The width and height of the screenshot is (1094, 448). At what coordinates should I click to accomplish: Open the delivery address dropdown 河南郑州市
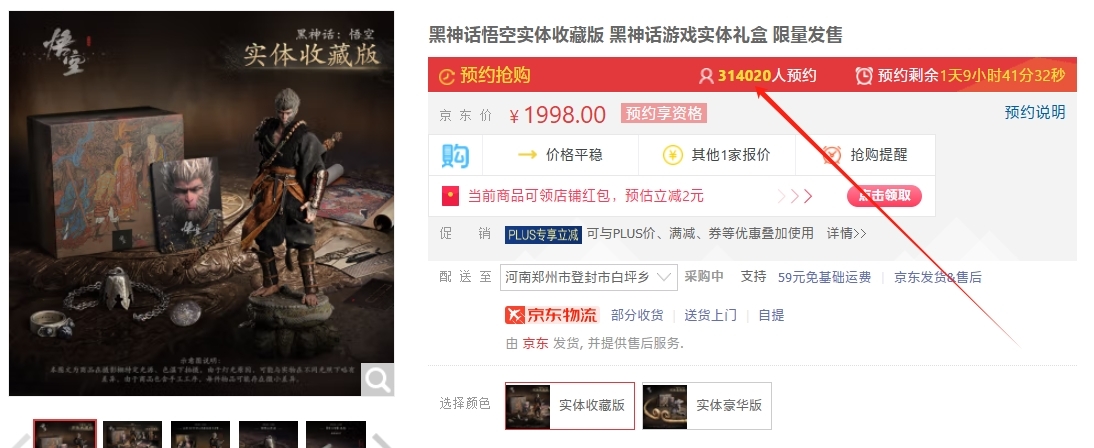tap(589, 277)
